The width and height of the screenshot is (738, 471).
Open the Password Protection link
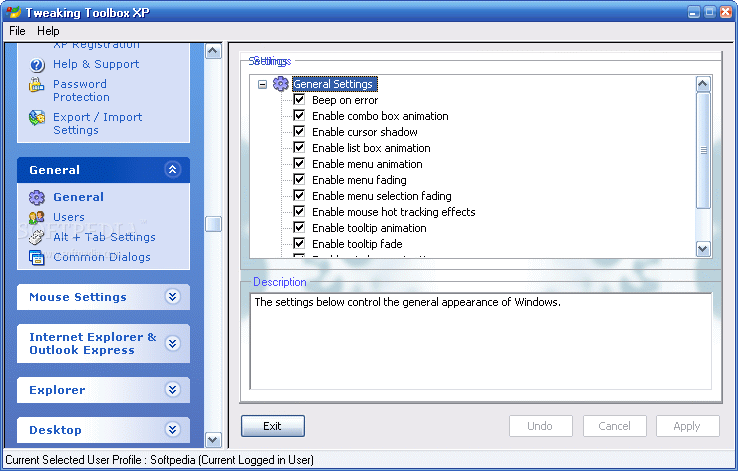[x=81, y=90]
